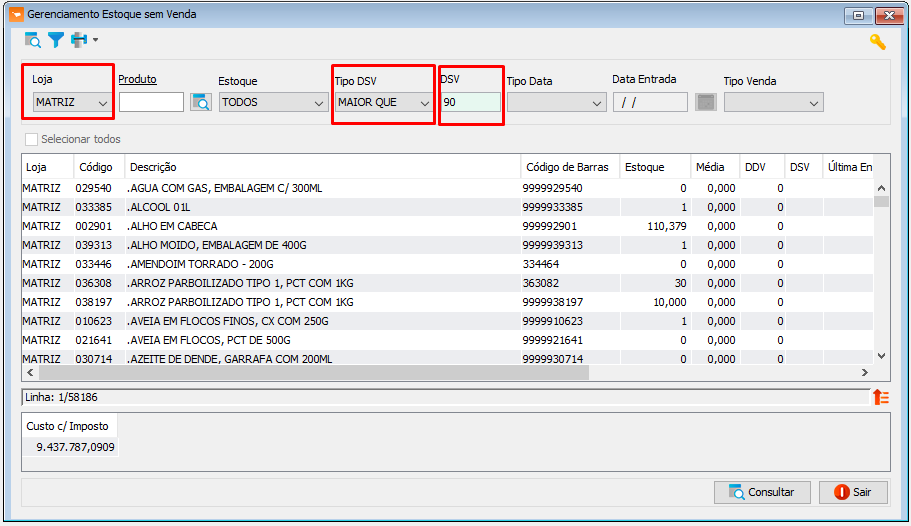Click the yellow key icon
Screen dimensions: 911x526
877,42
